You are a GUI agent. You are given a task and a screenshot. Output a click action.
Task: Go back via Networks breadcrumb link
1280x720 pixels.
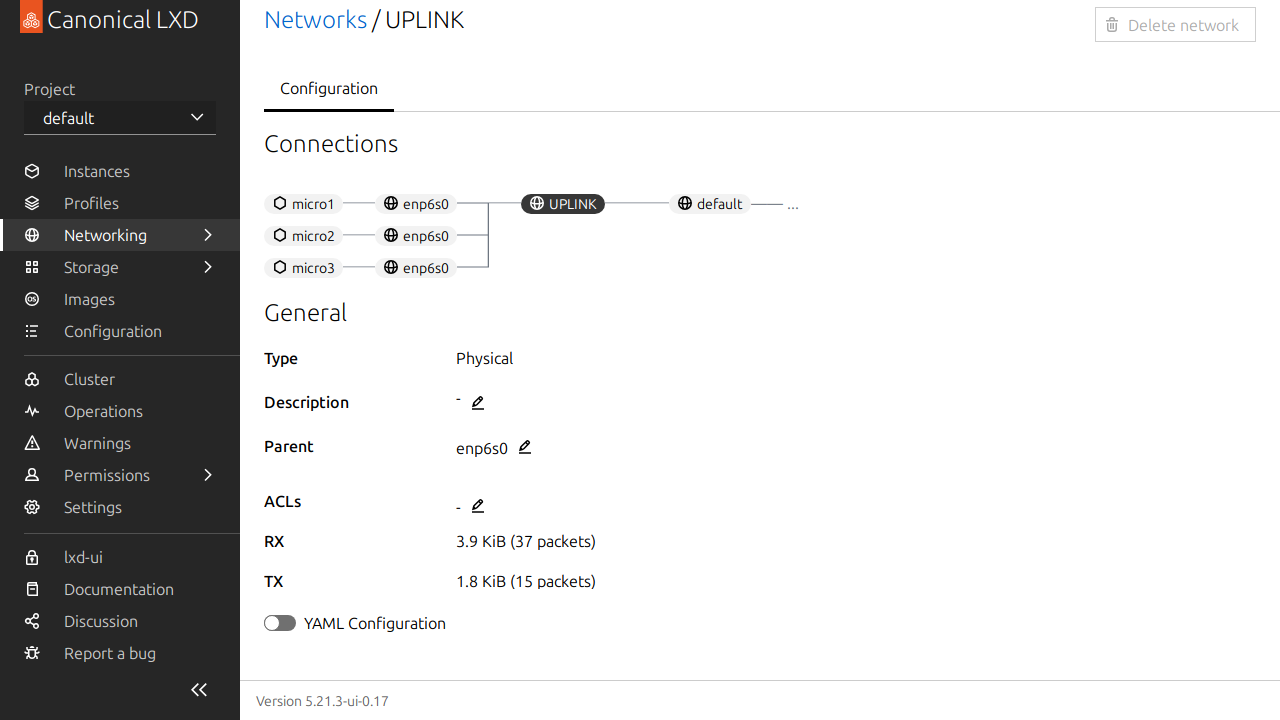[x=315, y=20]
